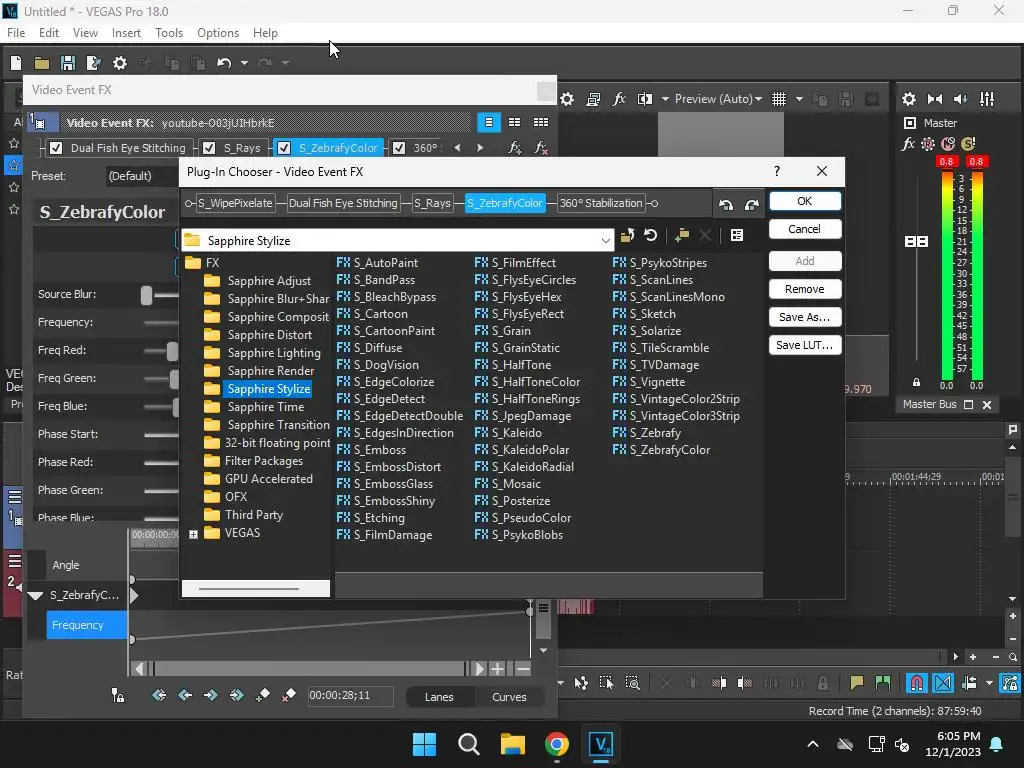
Task: Uncheck Dual Fish Eye Stitching effect checkbox
Action: pyautogui.click(x=56, y=148)
